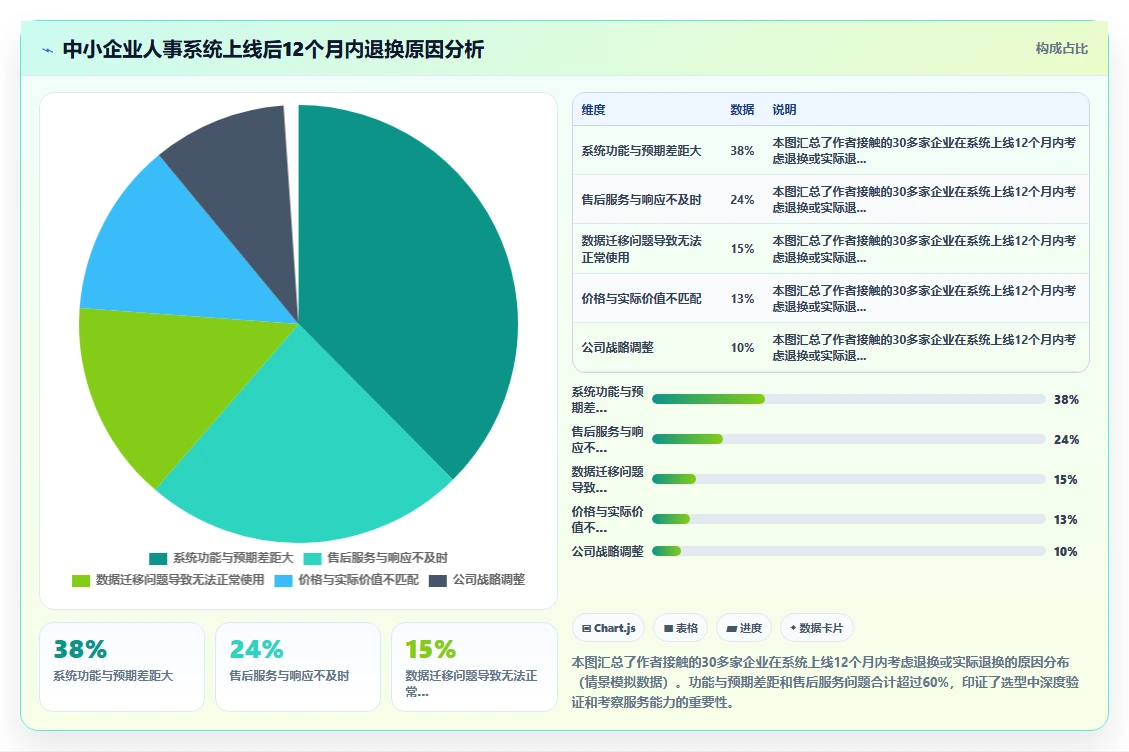Click the 售后服务与响应不... progress bar label
Image resolution: width=1129 pixels, height=752 pixels.
(x=608, y=439)
